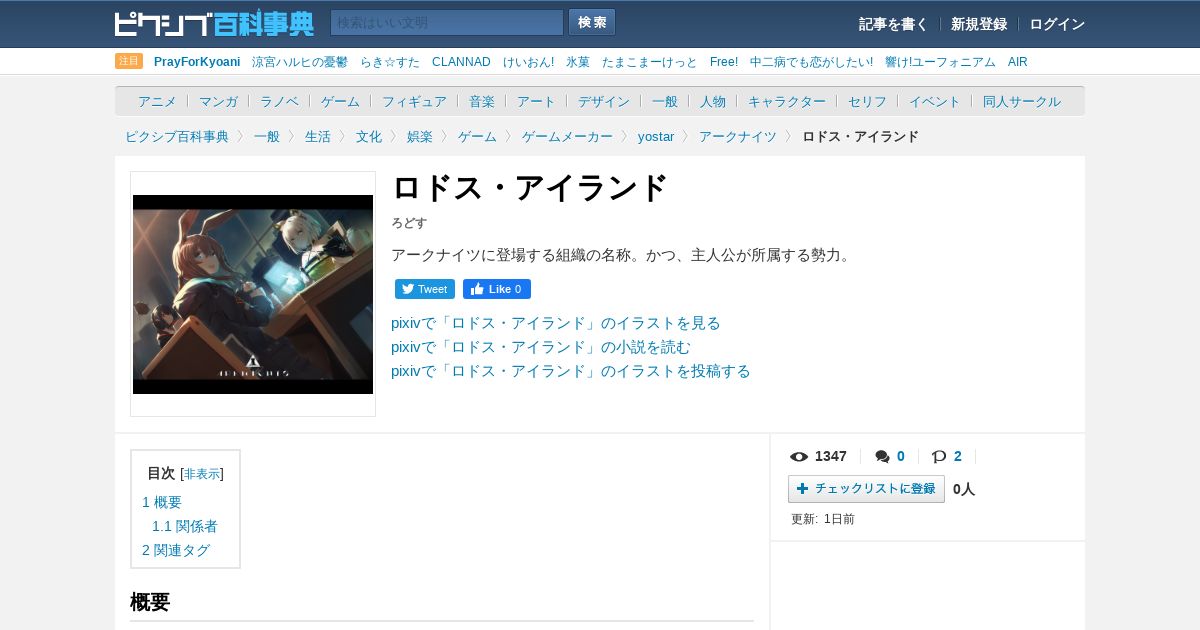This screenshot has height=630, width=1200.
Task: Select 一般 category in category bar
Action: (665, 101)
